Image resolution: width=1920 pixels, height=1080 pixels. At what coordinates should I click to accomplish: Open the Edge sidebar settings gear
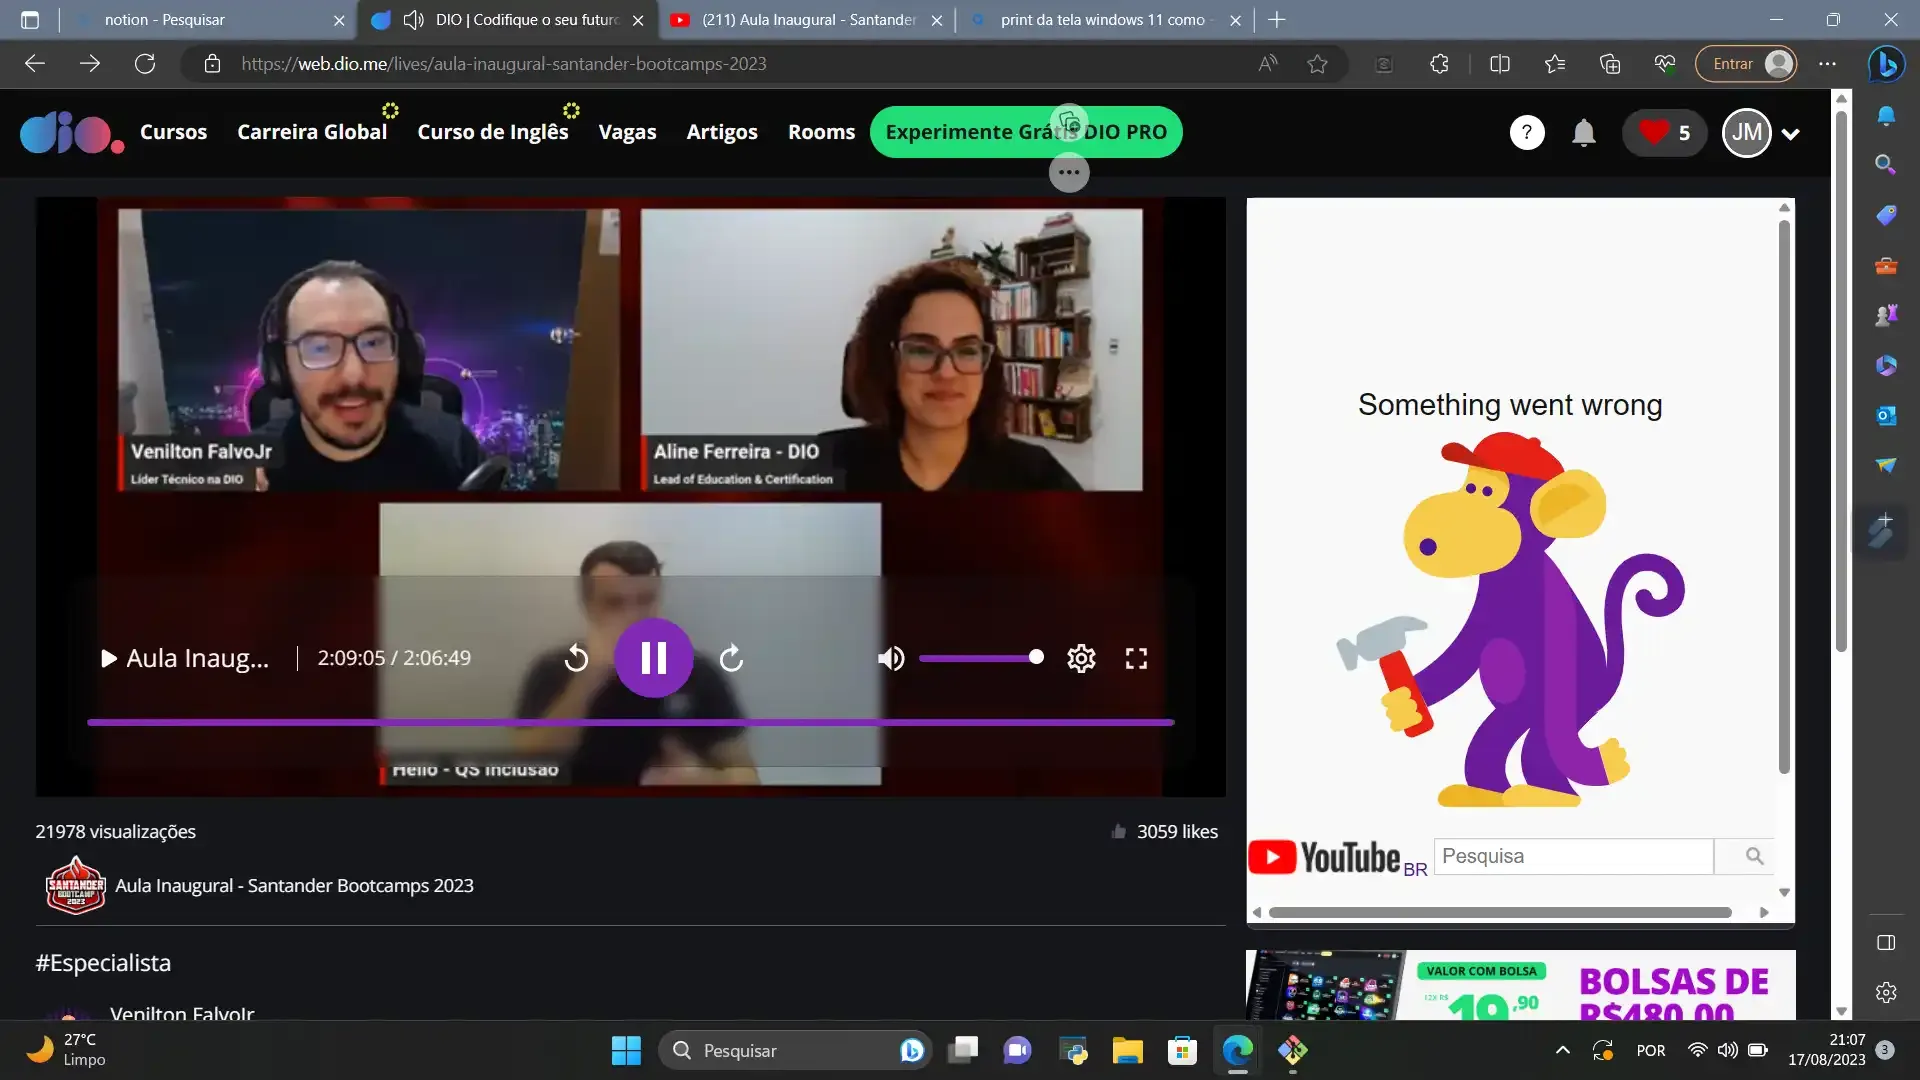tap(1885, 993)
